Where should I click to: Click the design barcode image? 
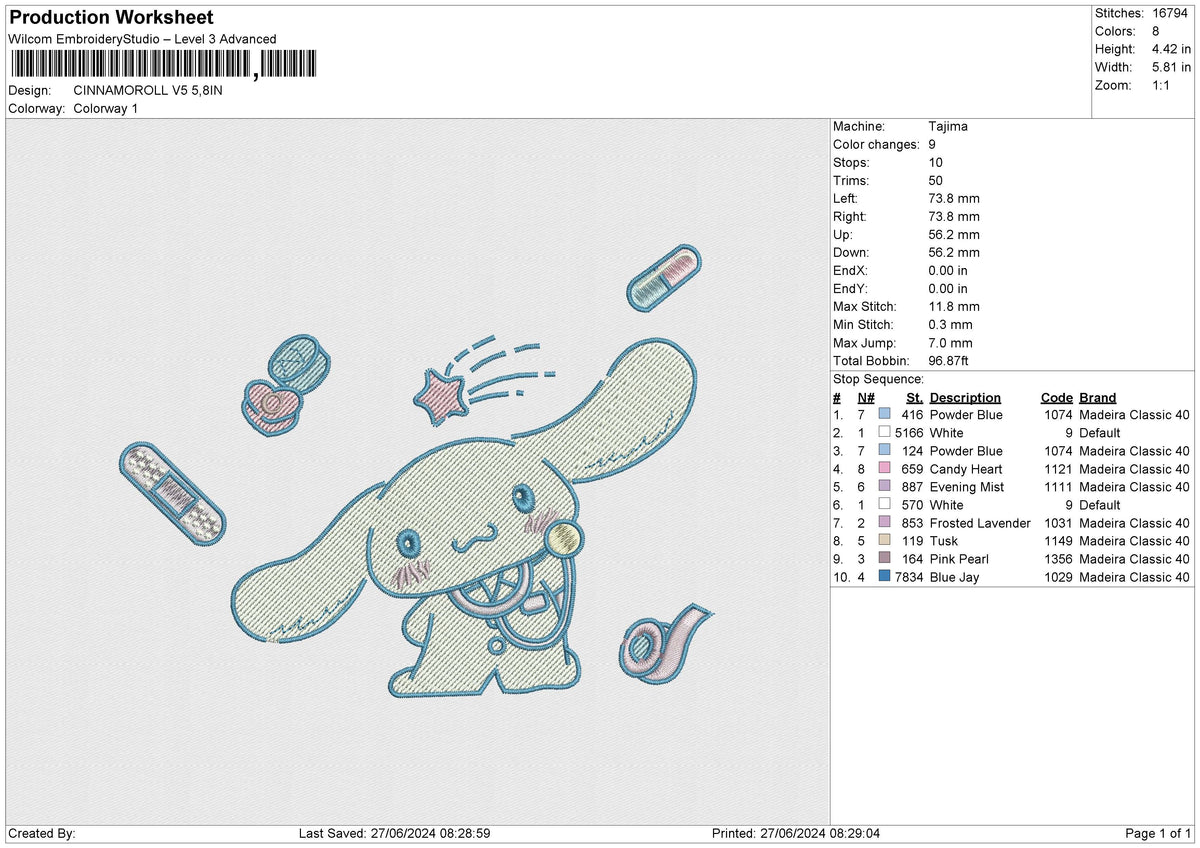163,65
